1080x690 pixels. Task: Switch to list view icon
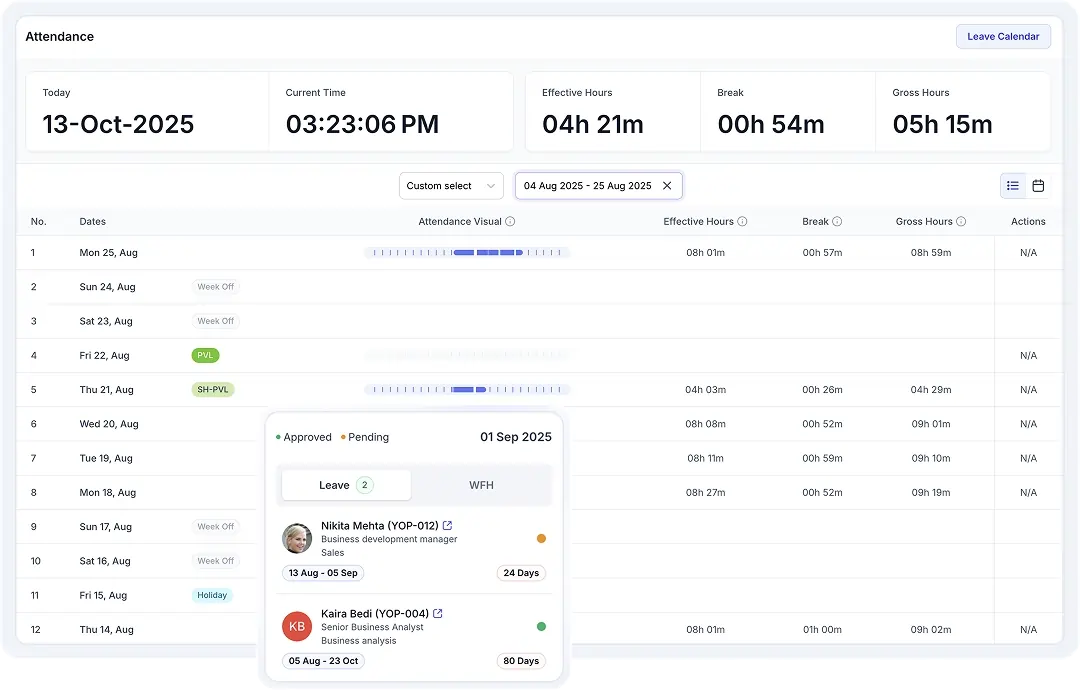[1013, 186]
